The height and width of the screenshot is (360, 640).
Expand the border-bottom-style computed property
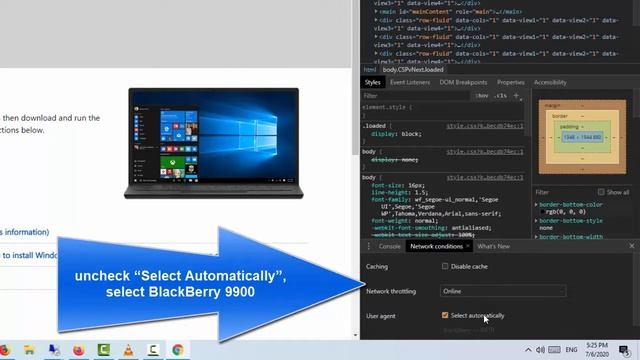(x=536, y=220)
